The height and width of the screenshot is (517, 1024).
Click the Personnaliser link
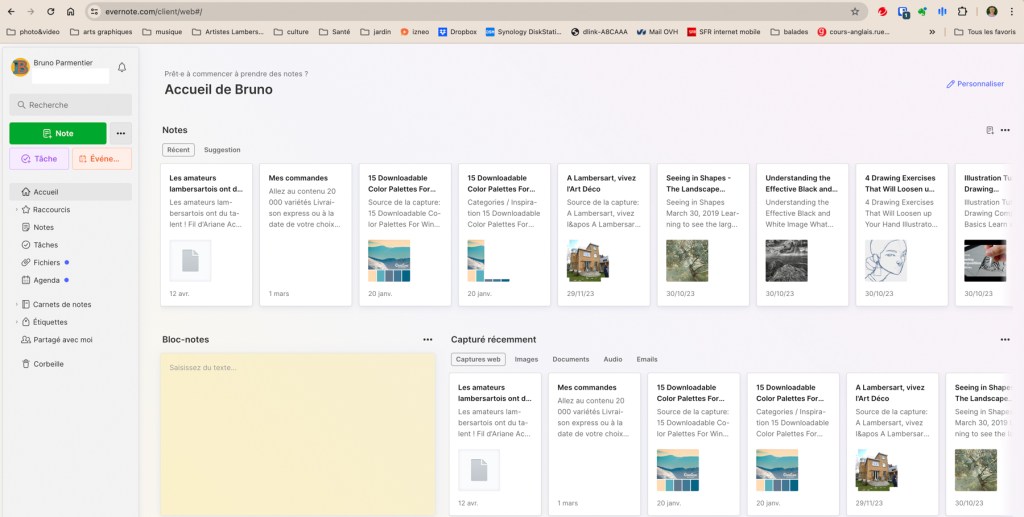(975, 84)
